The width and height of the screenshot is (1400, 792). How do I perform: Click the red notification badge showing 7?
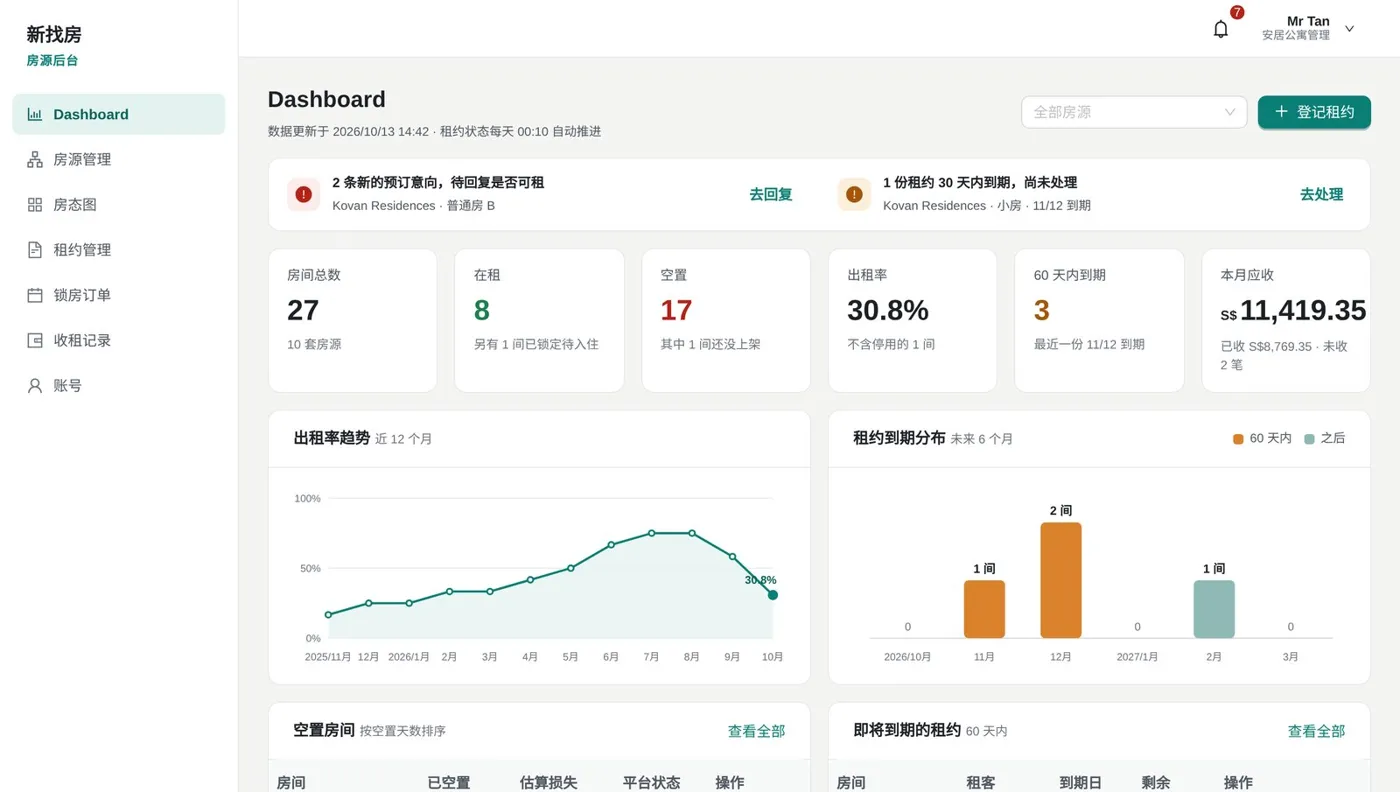coord(1237,12)
